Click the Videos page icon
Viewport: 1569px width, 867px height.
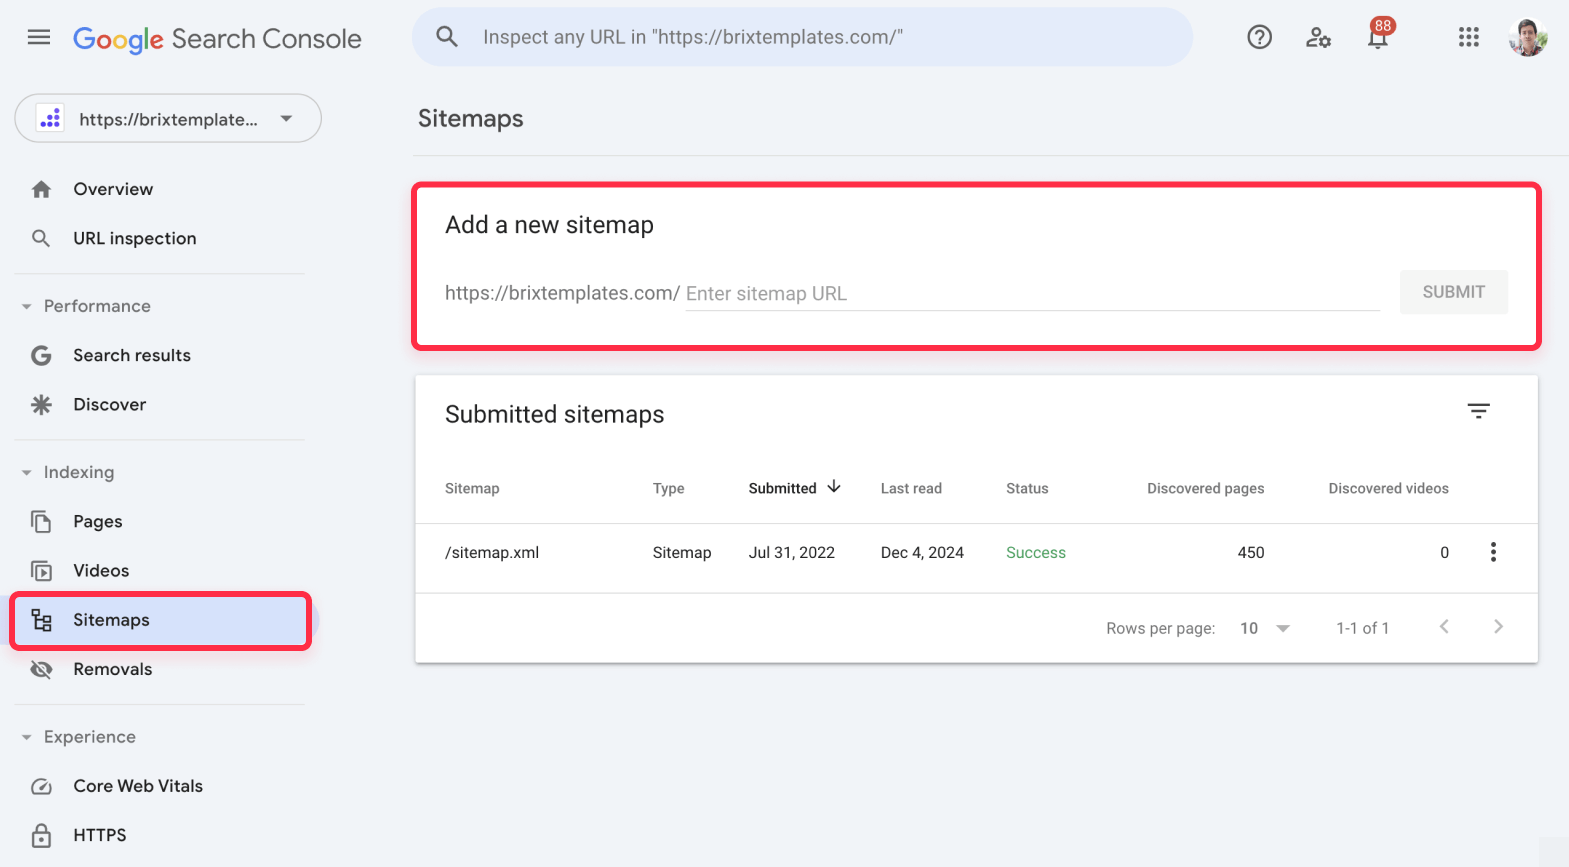[x=41, y=570]
